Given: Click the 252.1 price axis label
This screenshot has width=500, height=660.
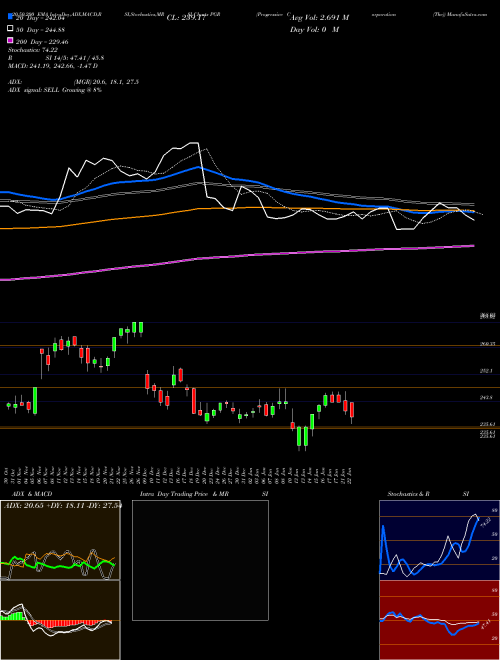Looking at the screenshot, I should tap(486, 371).
